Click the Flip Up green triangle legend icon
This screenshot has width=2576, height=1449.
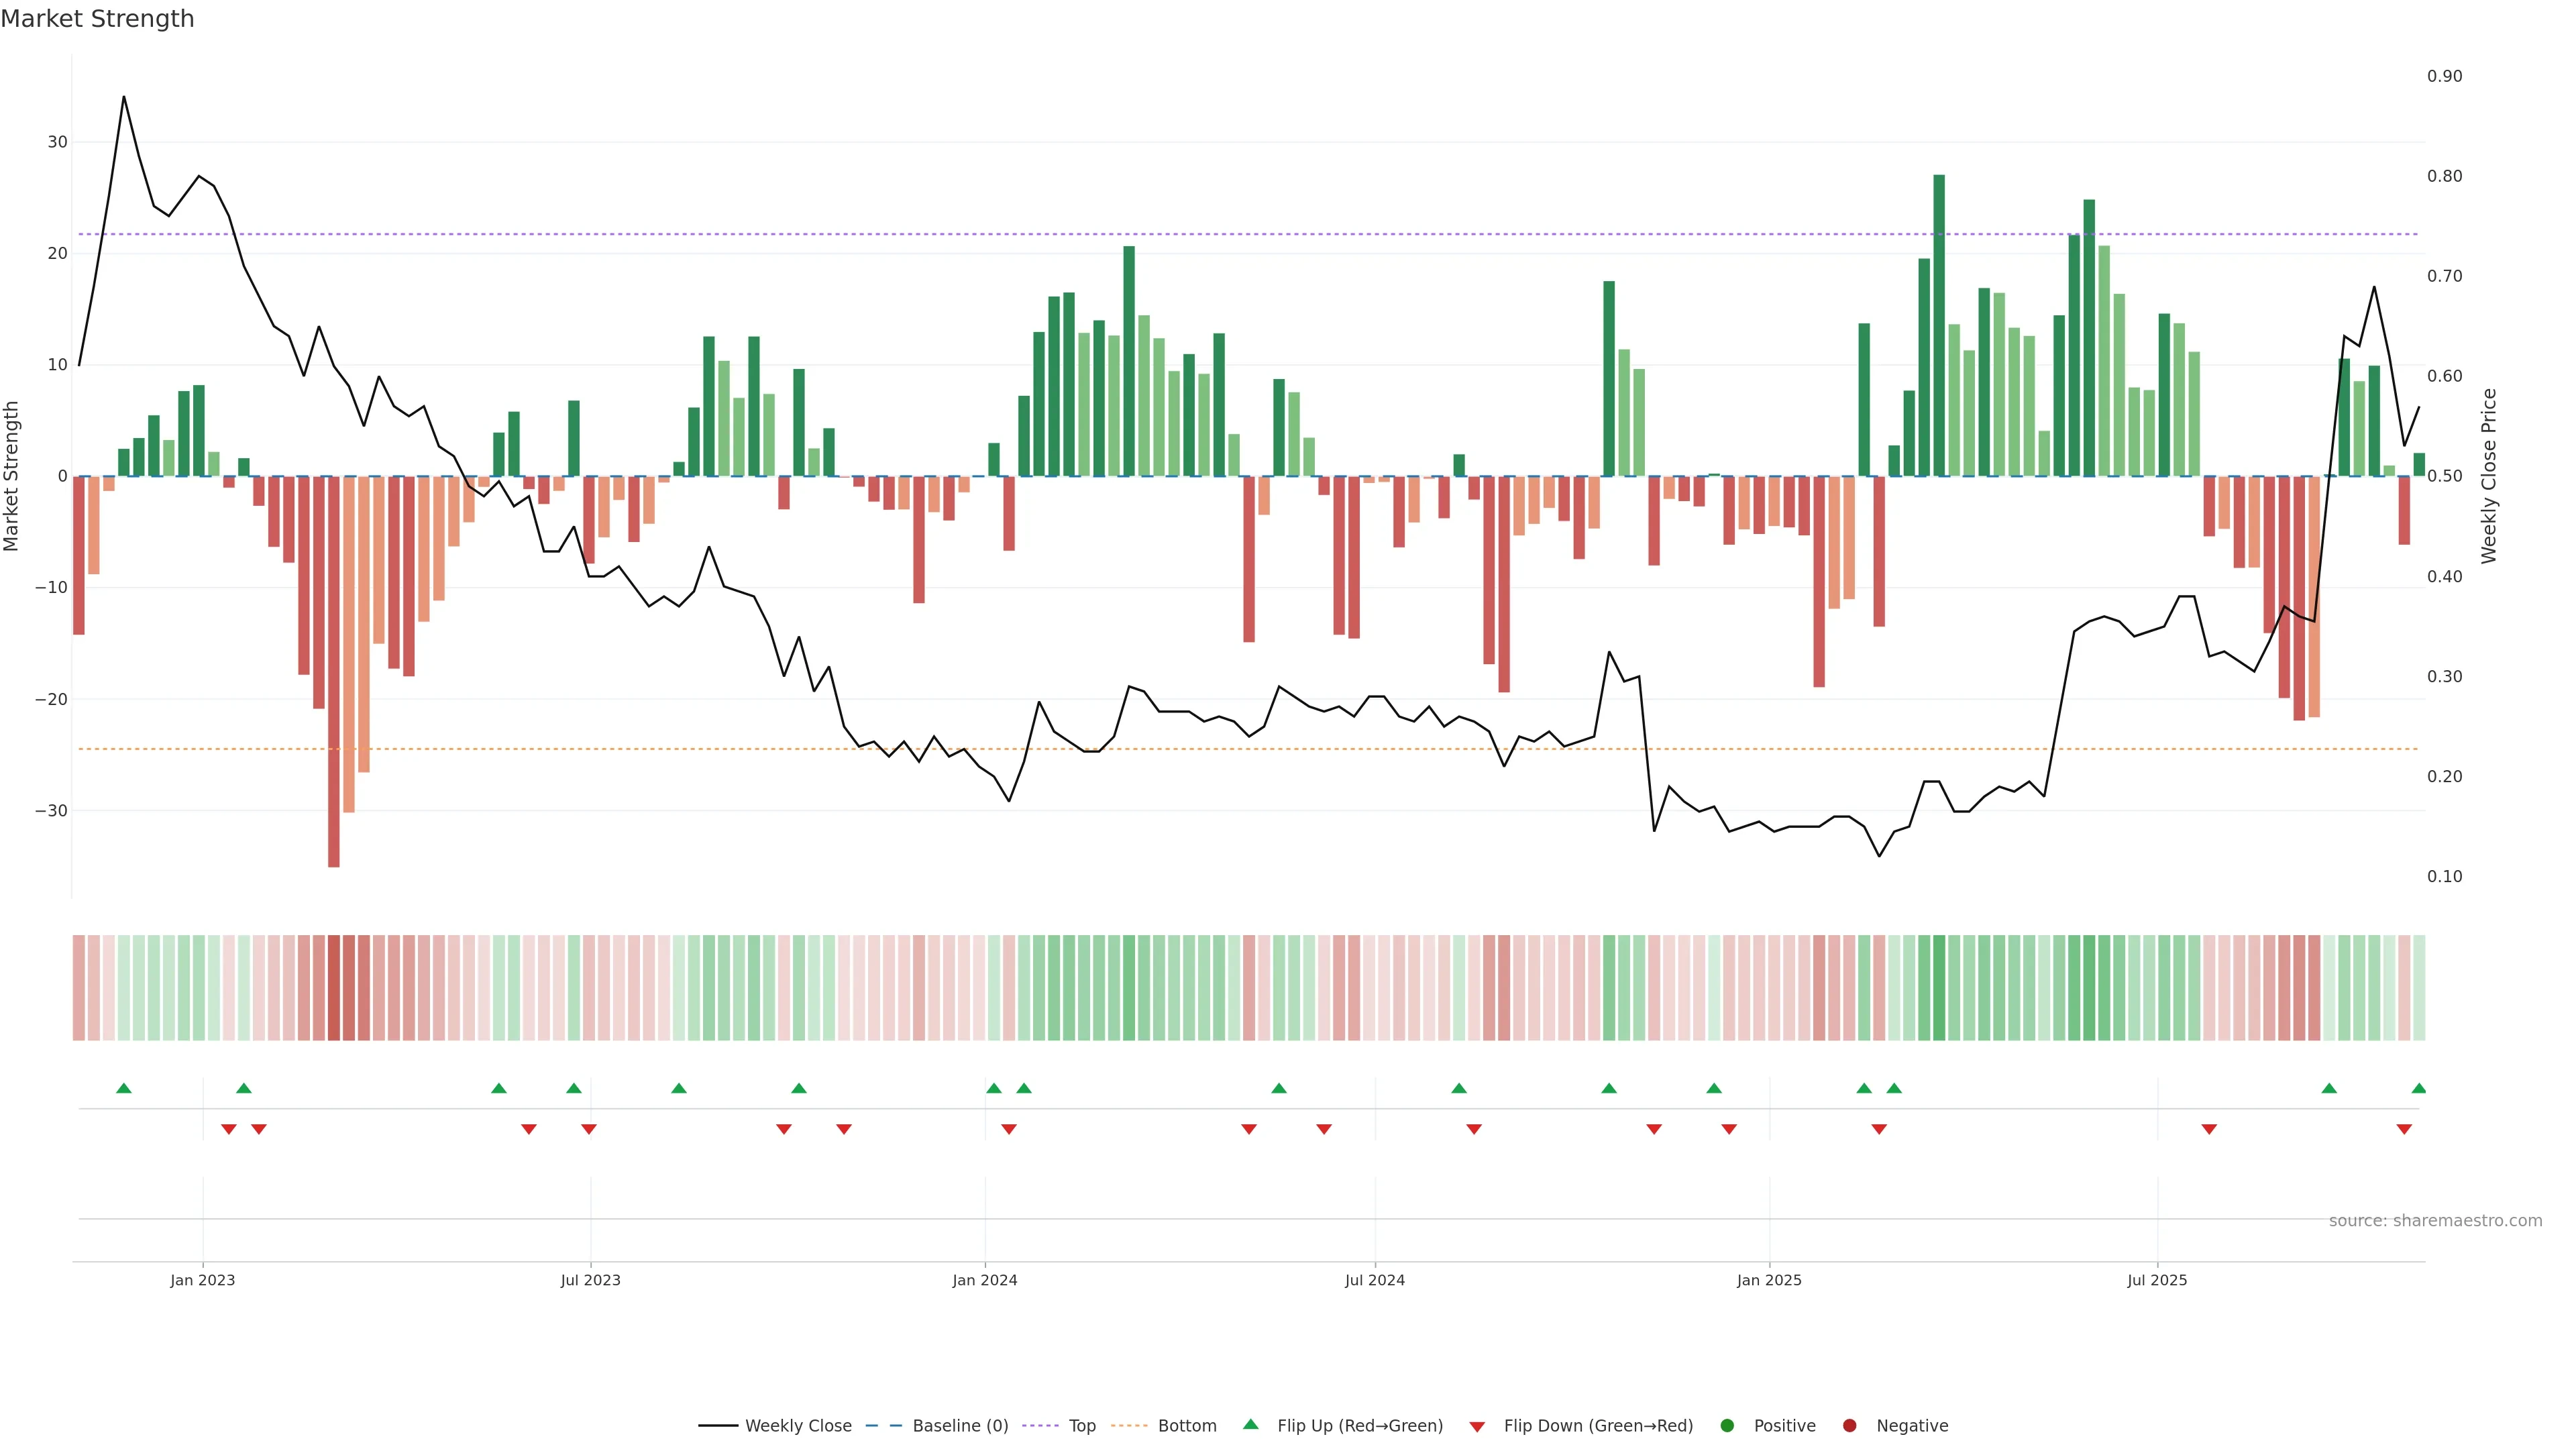coord(1250,1425)
